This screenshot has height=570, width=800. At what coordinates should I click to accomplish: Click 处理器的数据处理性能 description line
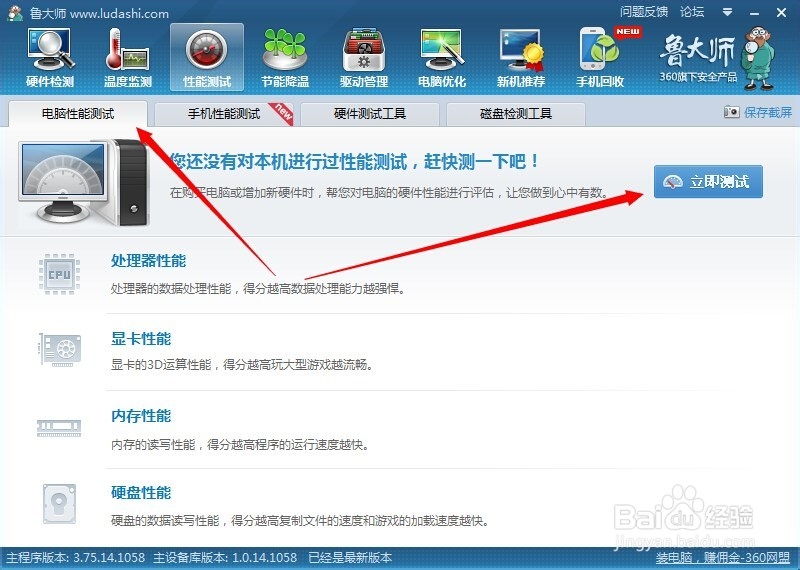tap(258, 289)
